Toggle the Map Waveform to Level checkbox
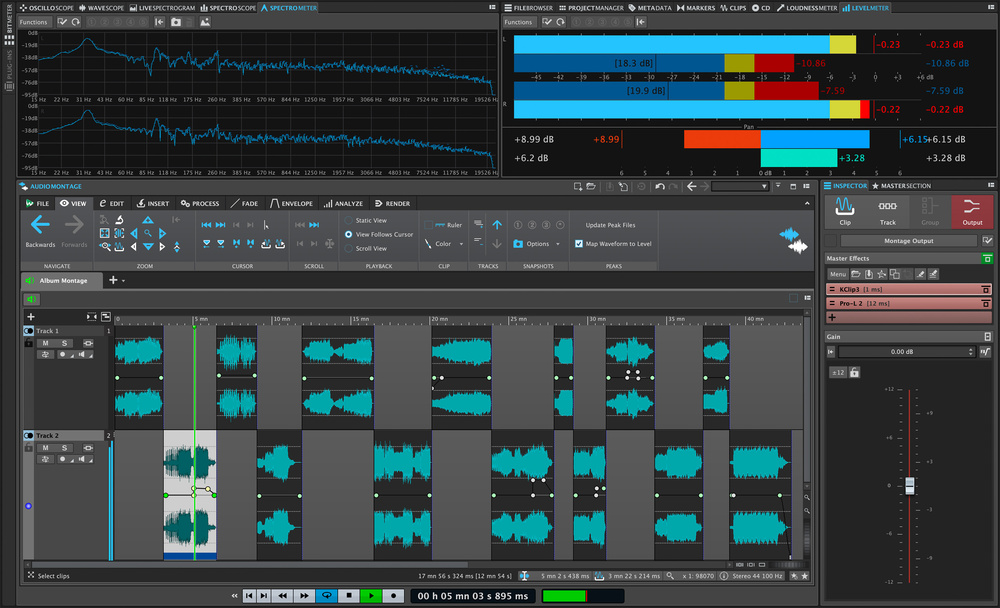The width and height of the screenshot is (1000, 608). click(579, 243)
